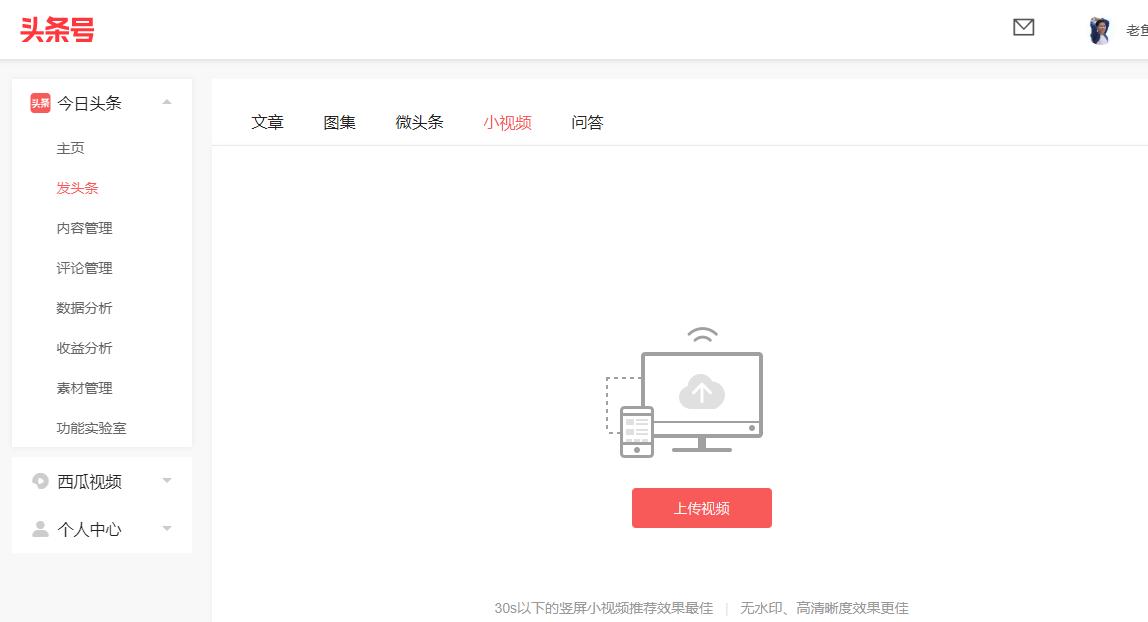Open 评论管理 in the sidebar

(85, 268)
